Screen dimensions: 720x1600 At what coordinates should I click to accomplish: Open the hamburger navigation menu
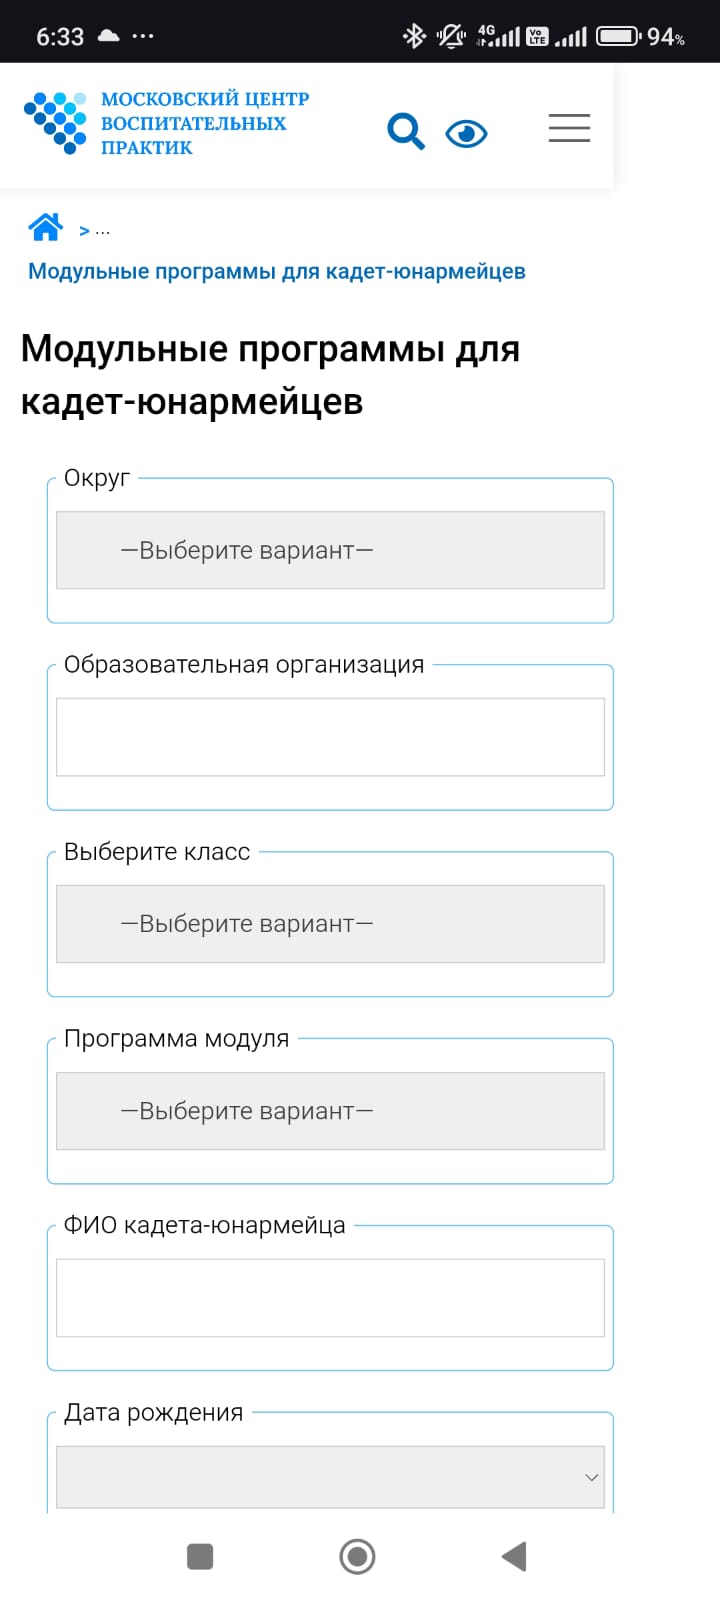point(569,128)
